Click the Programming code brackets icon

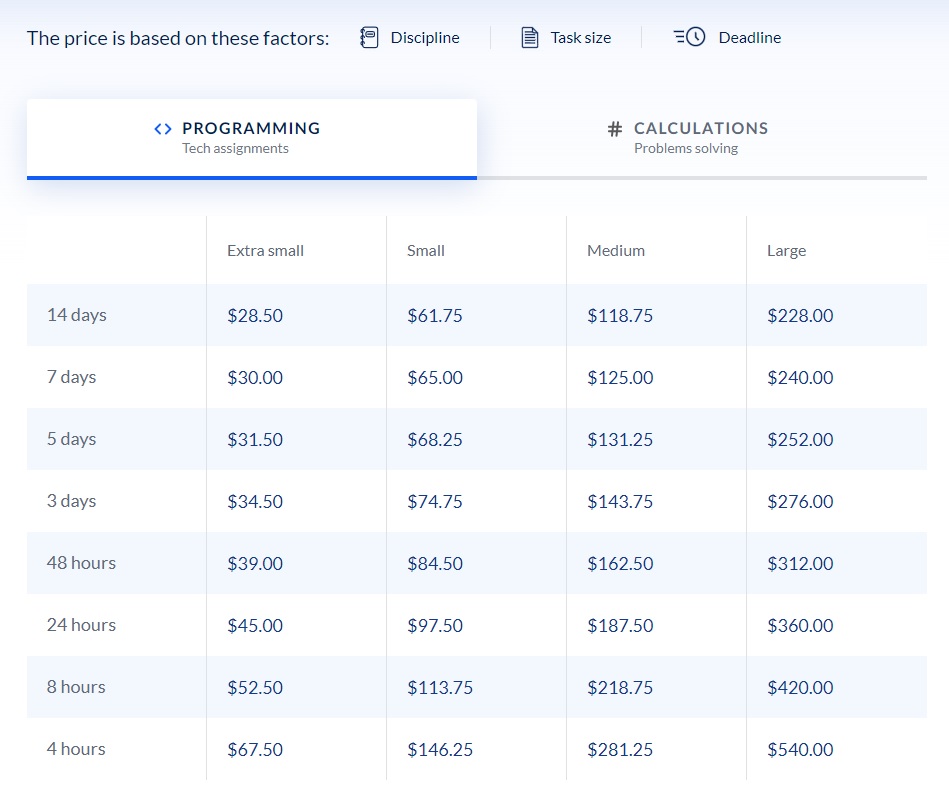163,129
